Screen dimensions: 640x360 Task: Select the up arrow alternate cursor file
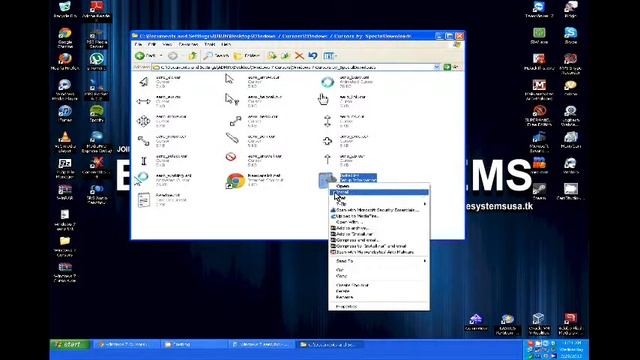coord(327,159)
